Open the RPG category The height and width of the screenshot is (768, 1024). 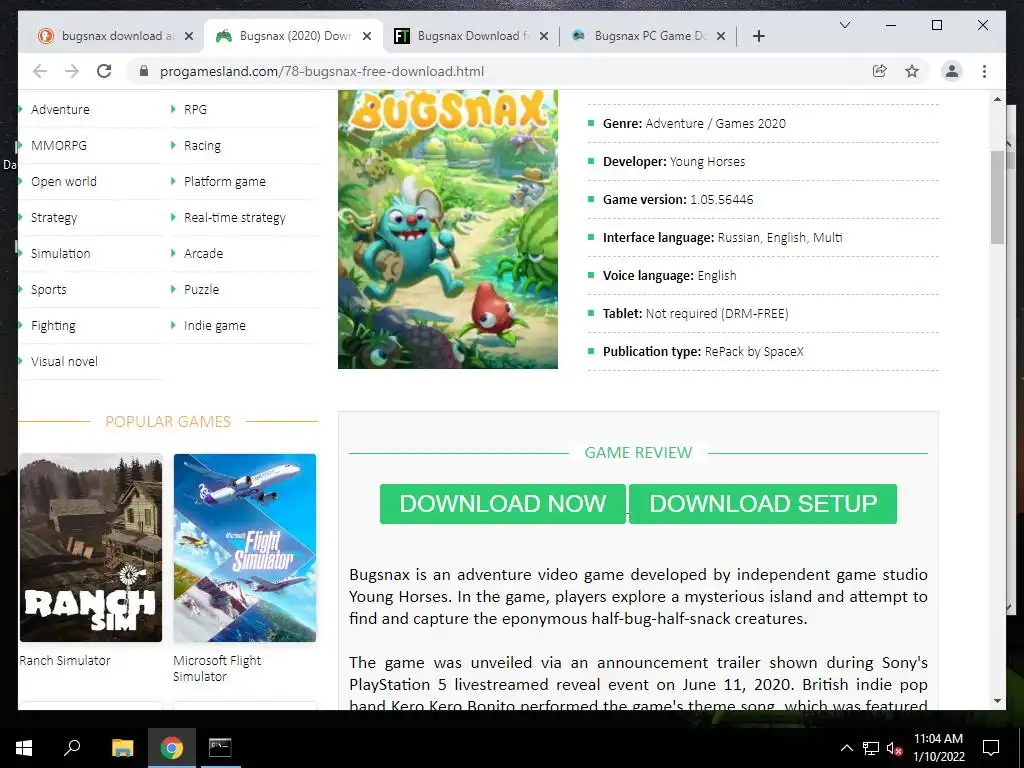195,109
